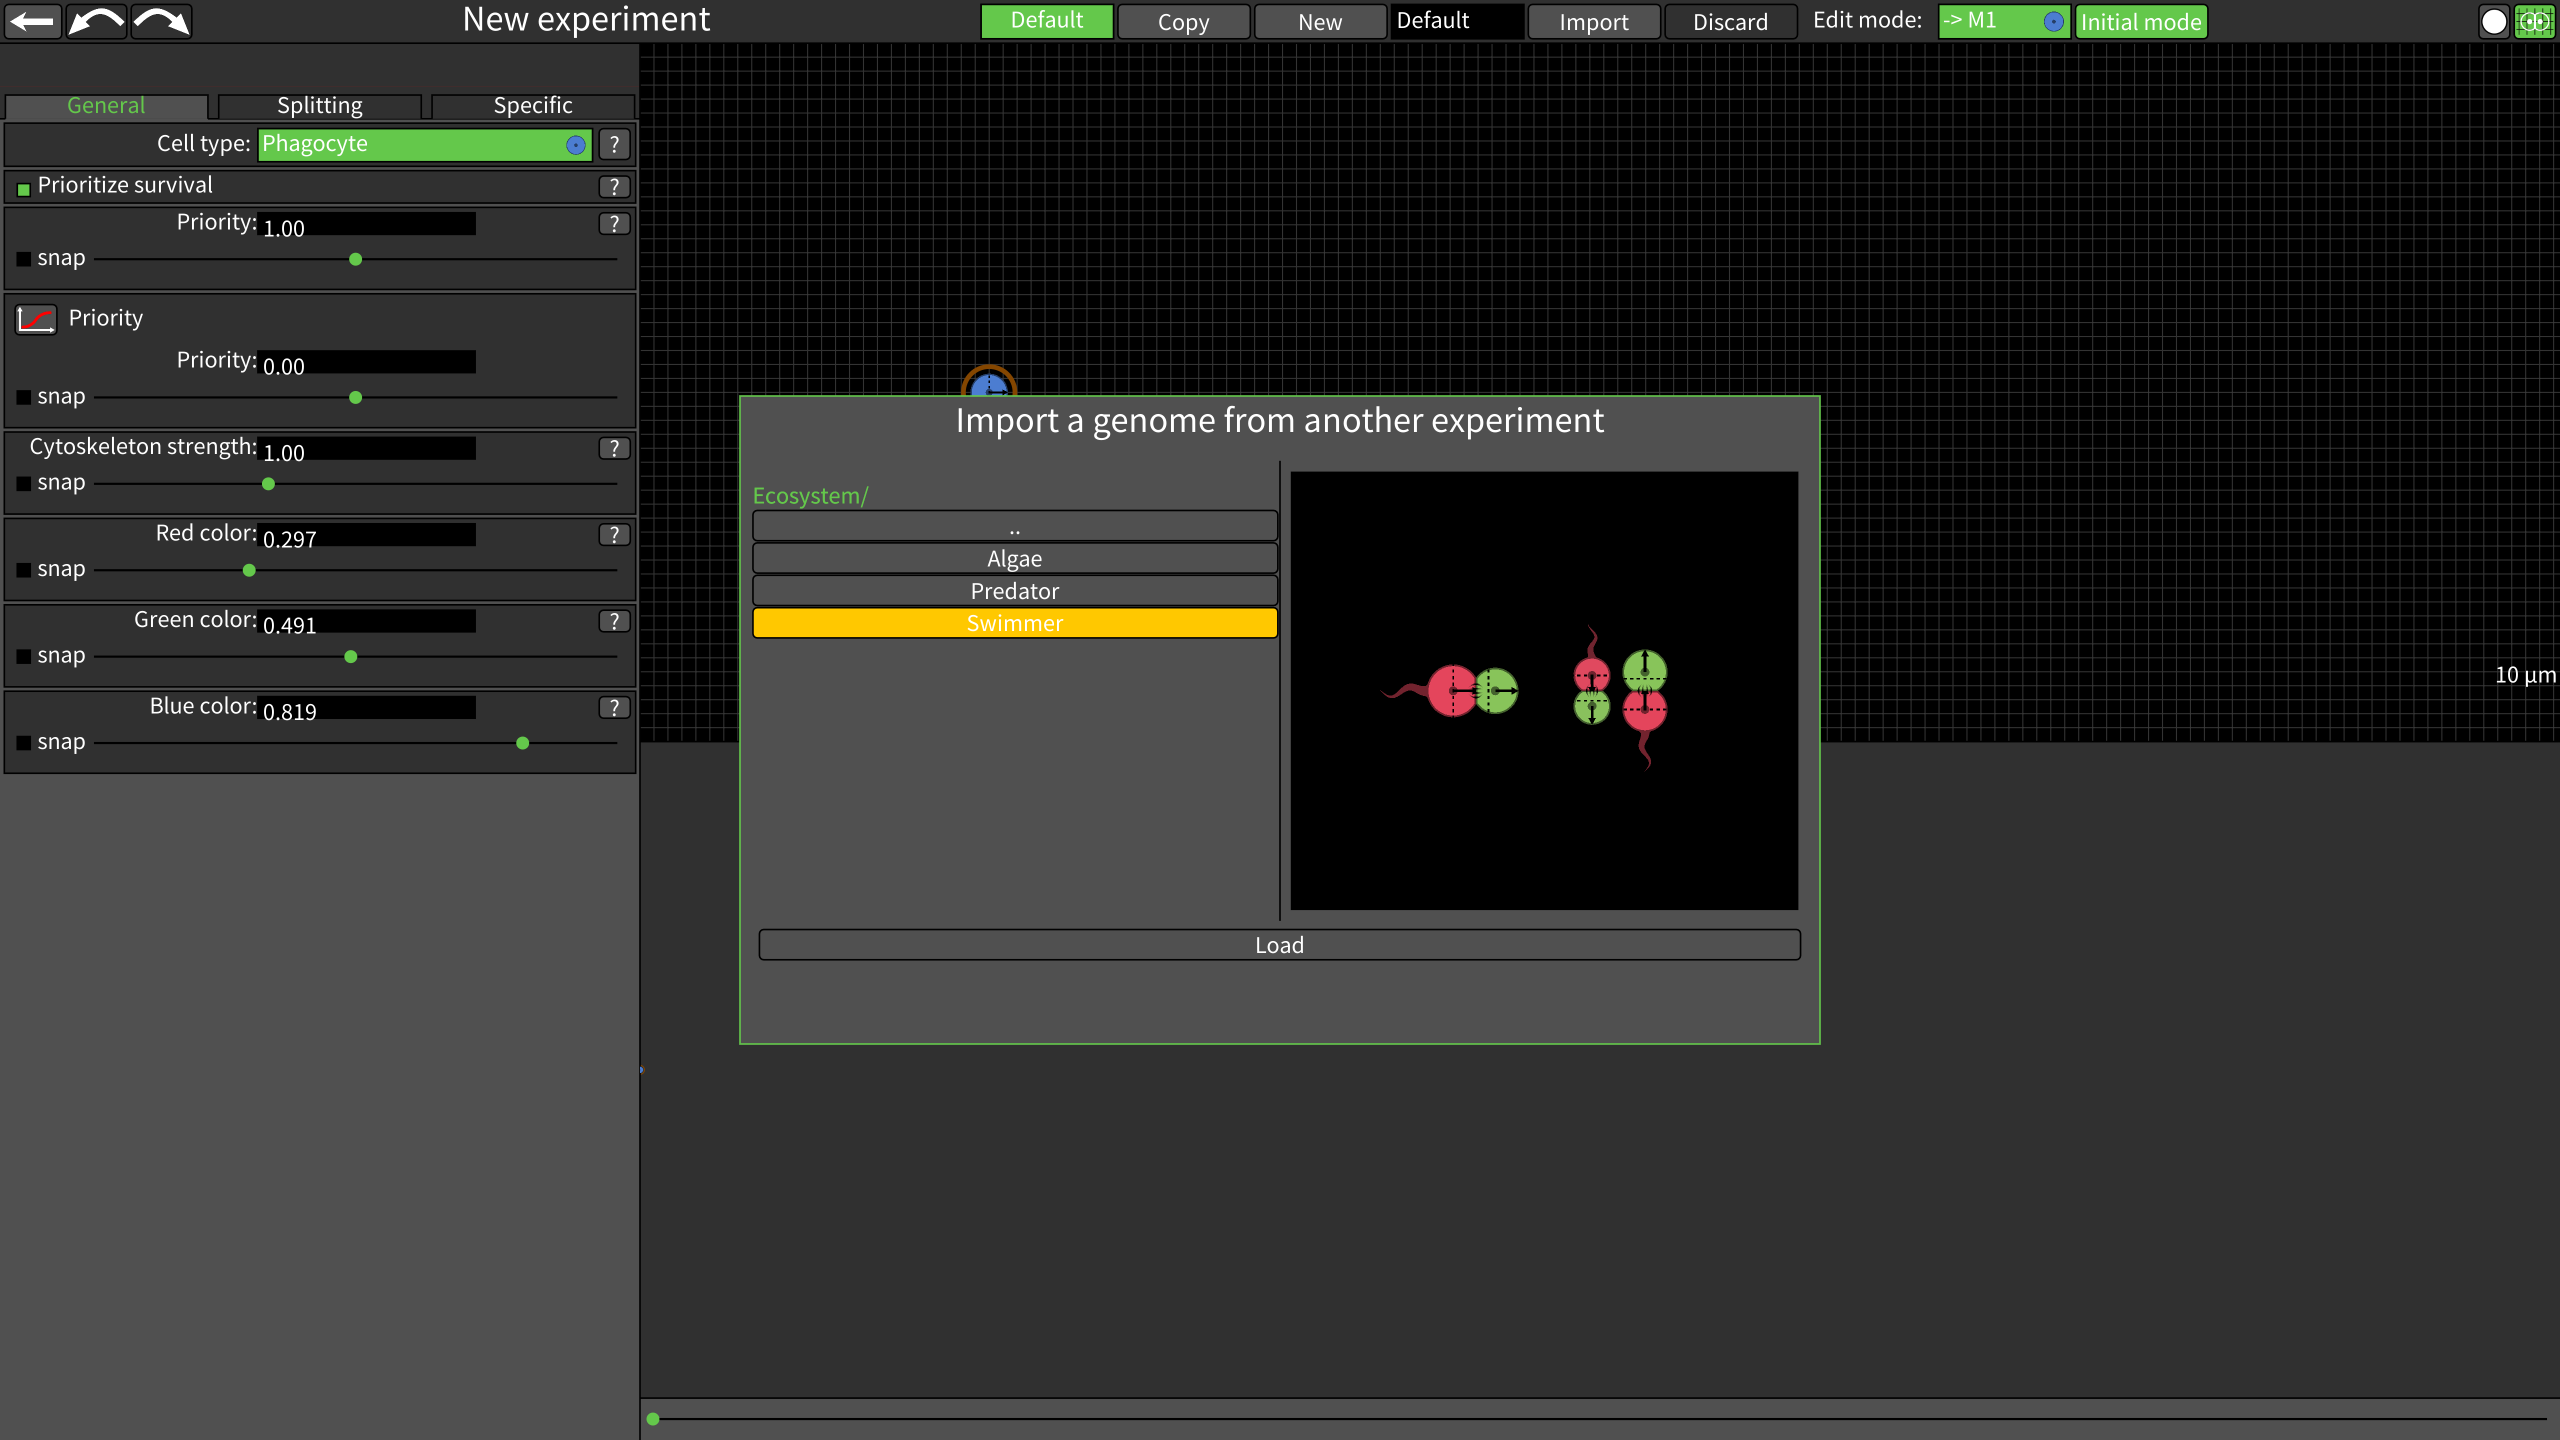Enable snap for the second Priority slider
The width and height of the screenshot is (2560, 1440).
click(24, 397)
